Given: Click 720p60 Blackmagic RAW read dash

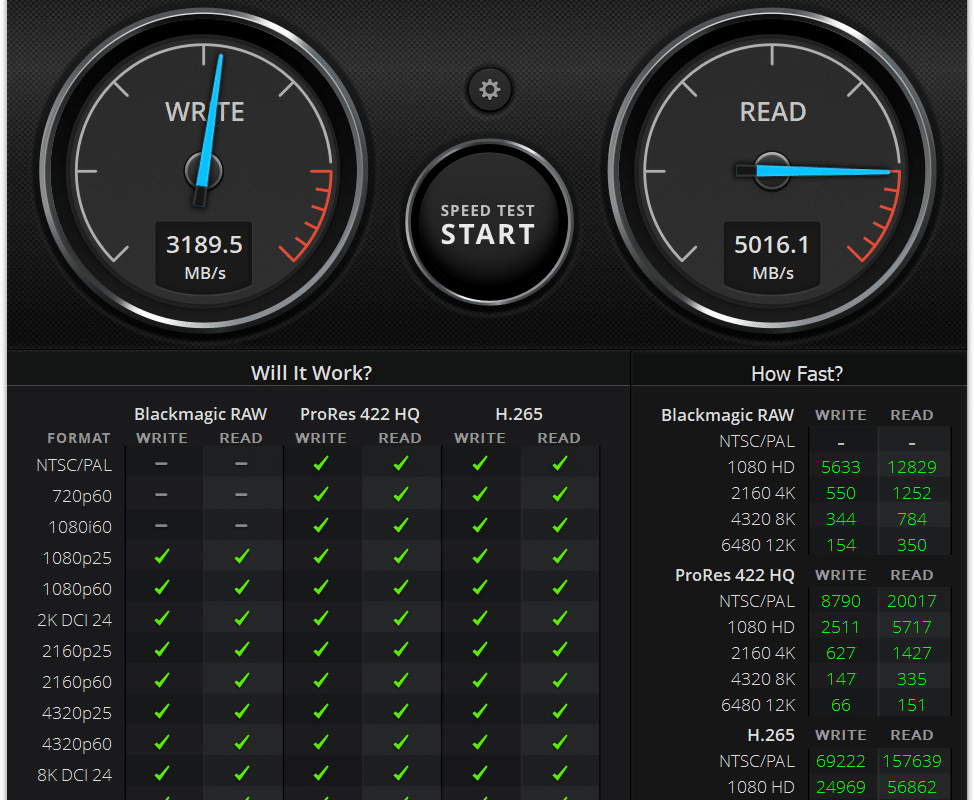Looking at the screenshot, I should [x=241, y=495].
